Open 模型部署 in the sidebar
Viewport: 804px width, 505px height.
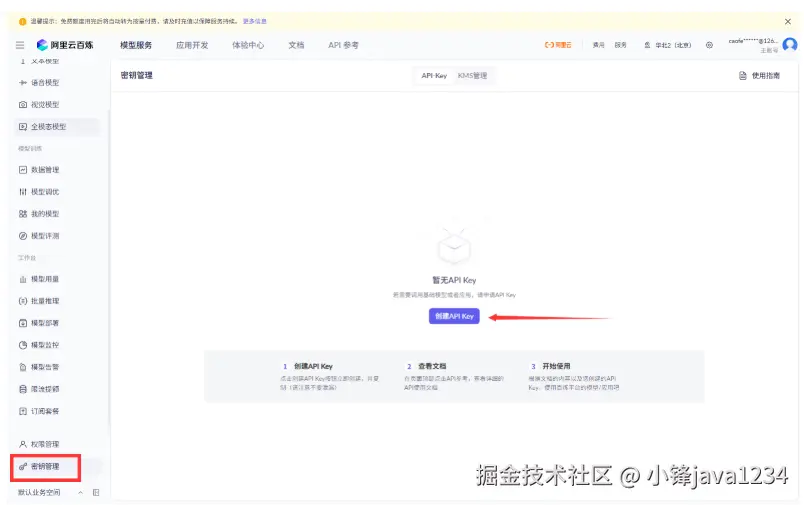39,323
